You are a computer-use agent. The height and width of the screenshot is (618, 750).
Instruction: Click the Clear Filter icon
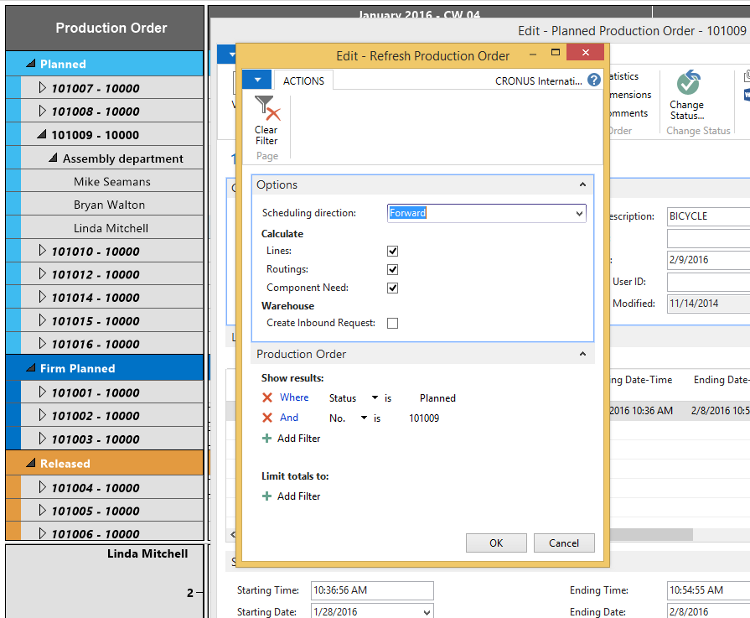(x=267, y=109)
